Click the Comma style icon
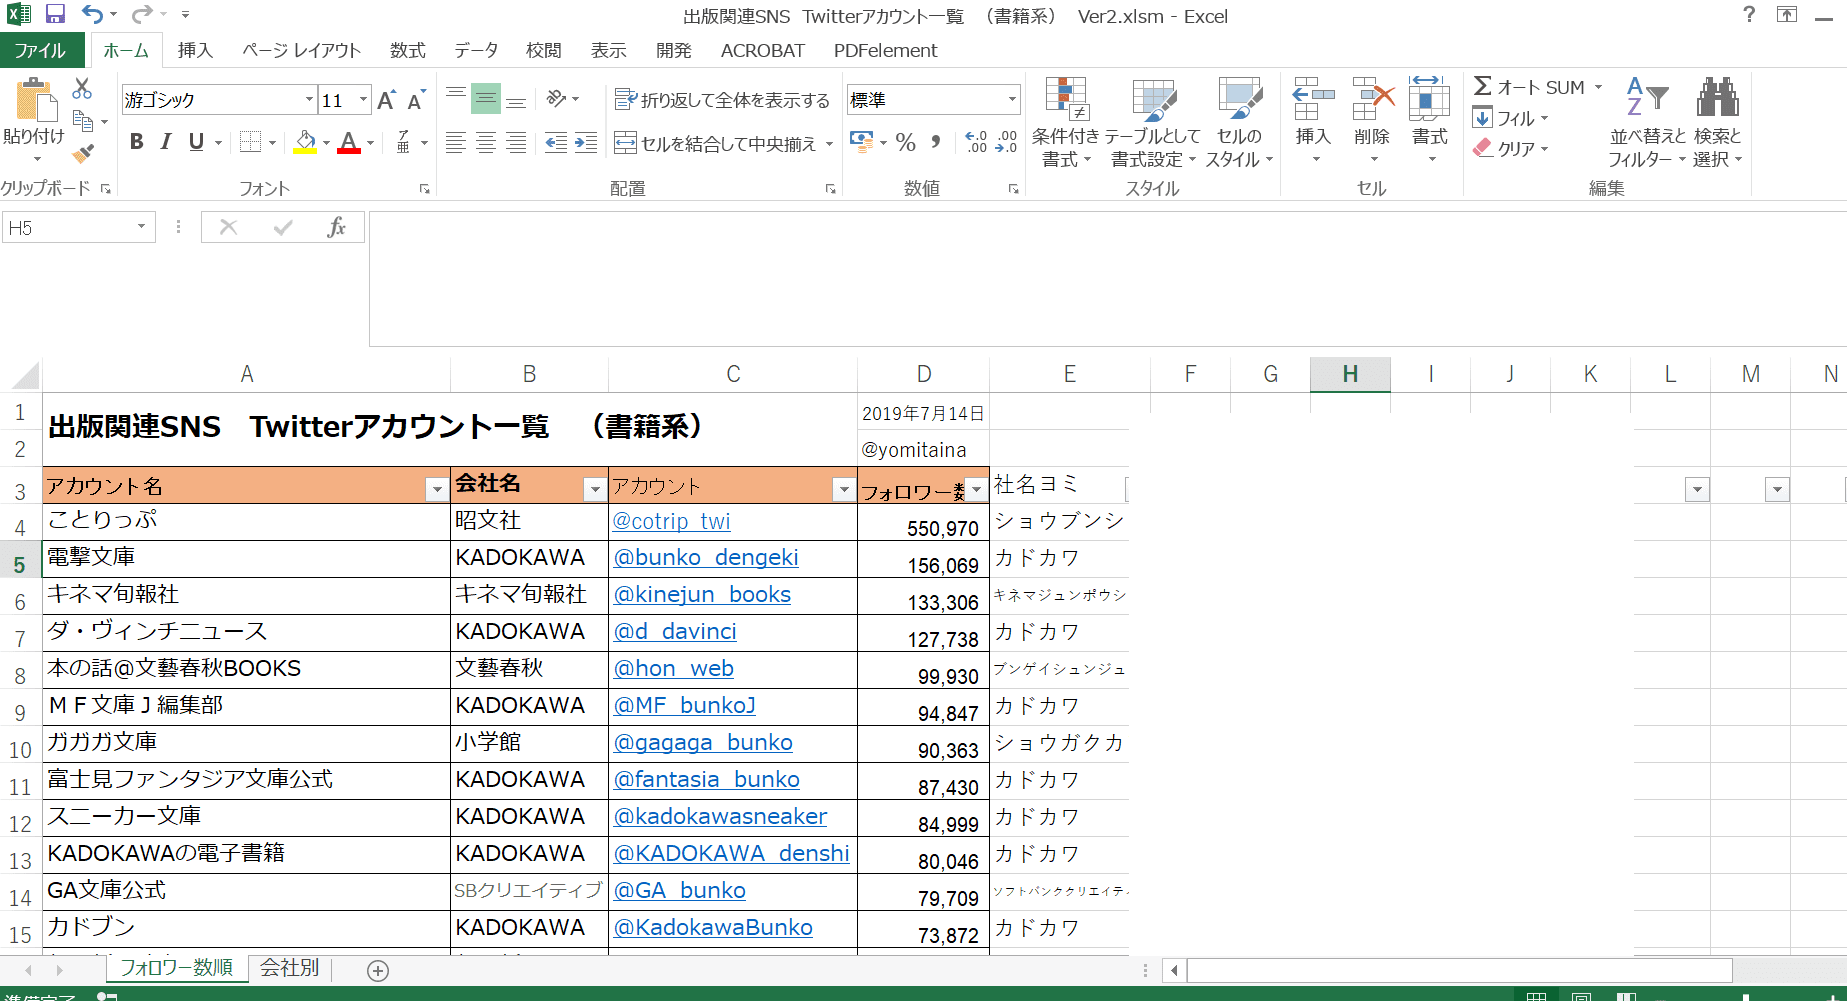Image resolution: width=1847 pixels, height=1001 pixels. click(x=936, y=143)
